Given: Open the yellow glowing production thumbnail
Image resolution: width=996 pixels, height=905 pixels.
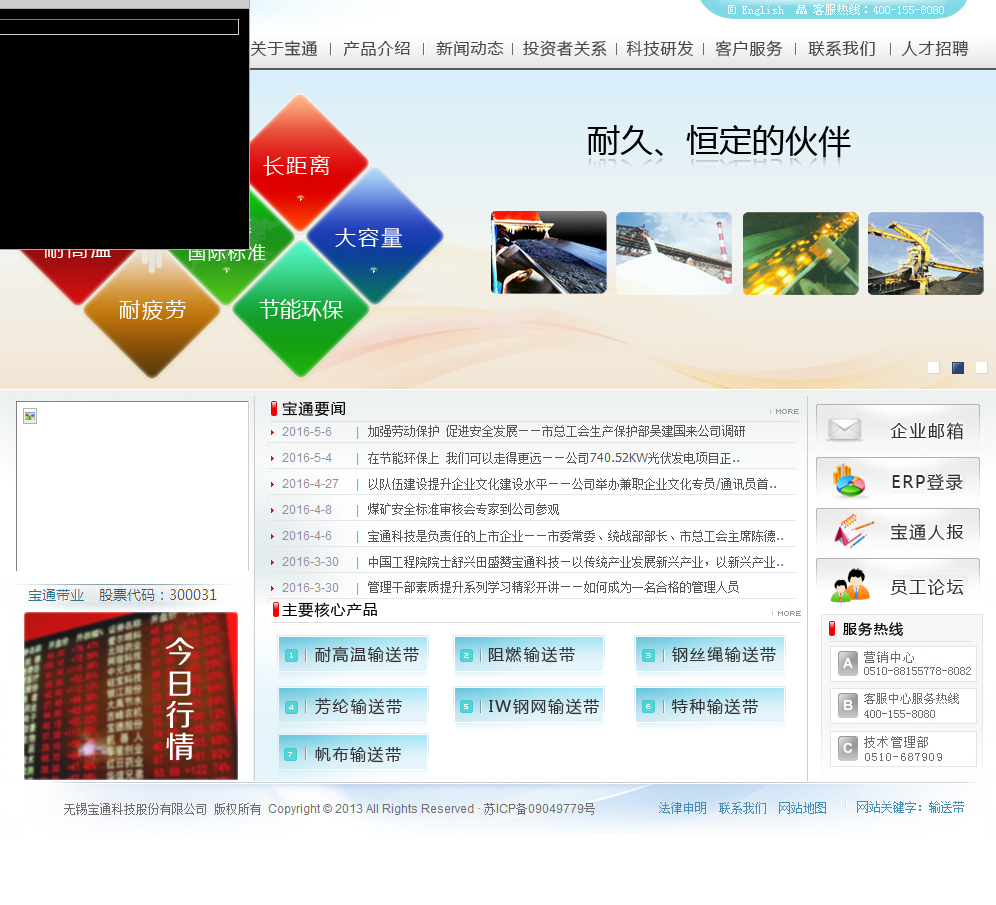Looking at the screenshot, I should (800, 253).
